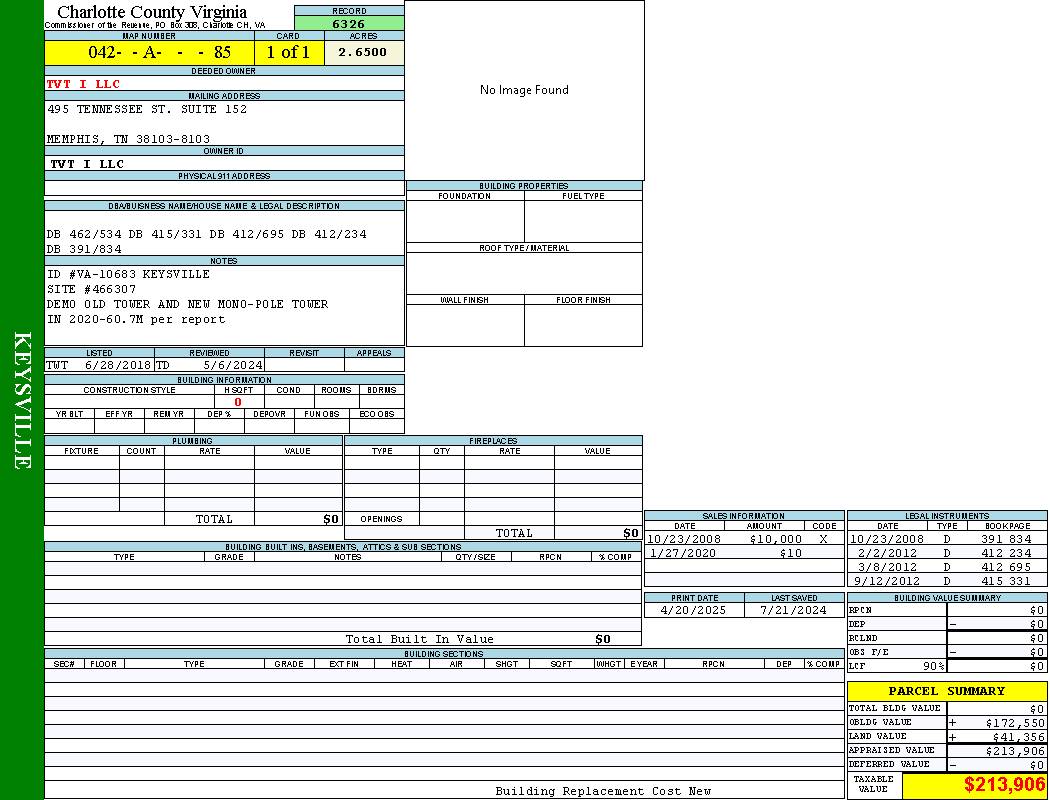This screenshot has height=800, width=1050.
Task: Click the empty Physical 911 Address field
Action: (x=224, y=188)
